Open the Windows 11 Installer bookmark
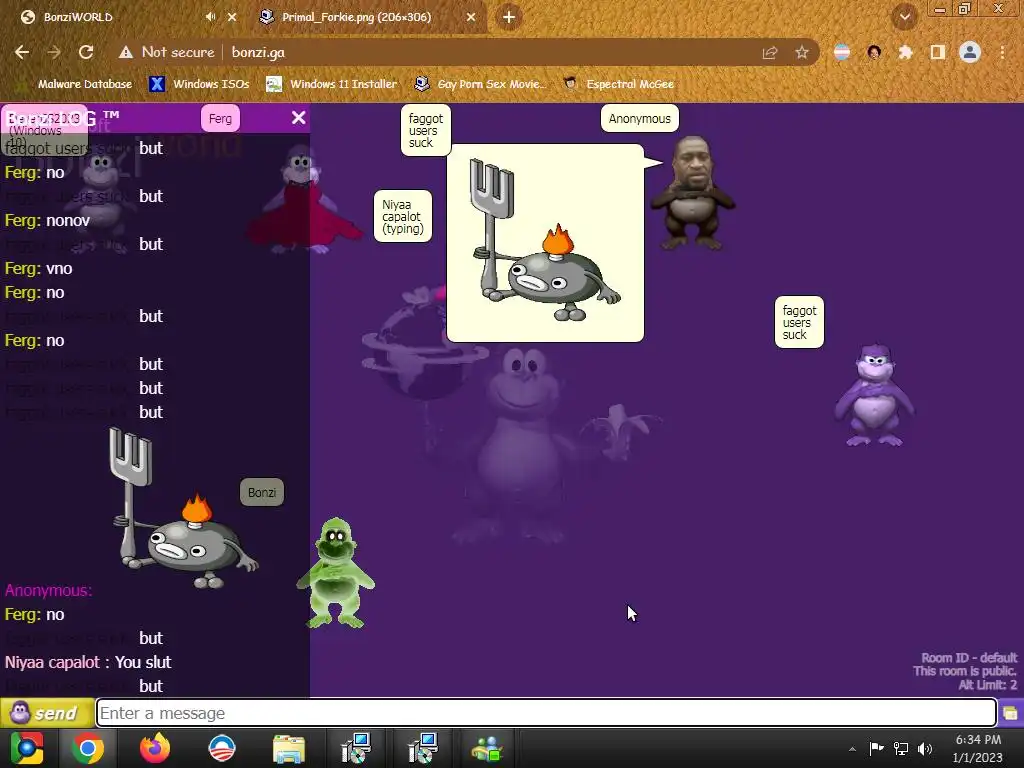The image size is (1024, 768). tap(332, 84)
